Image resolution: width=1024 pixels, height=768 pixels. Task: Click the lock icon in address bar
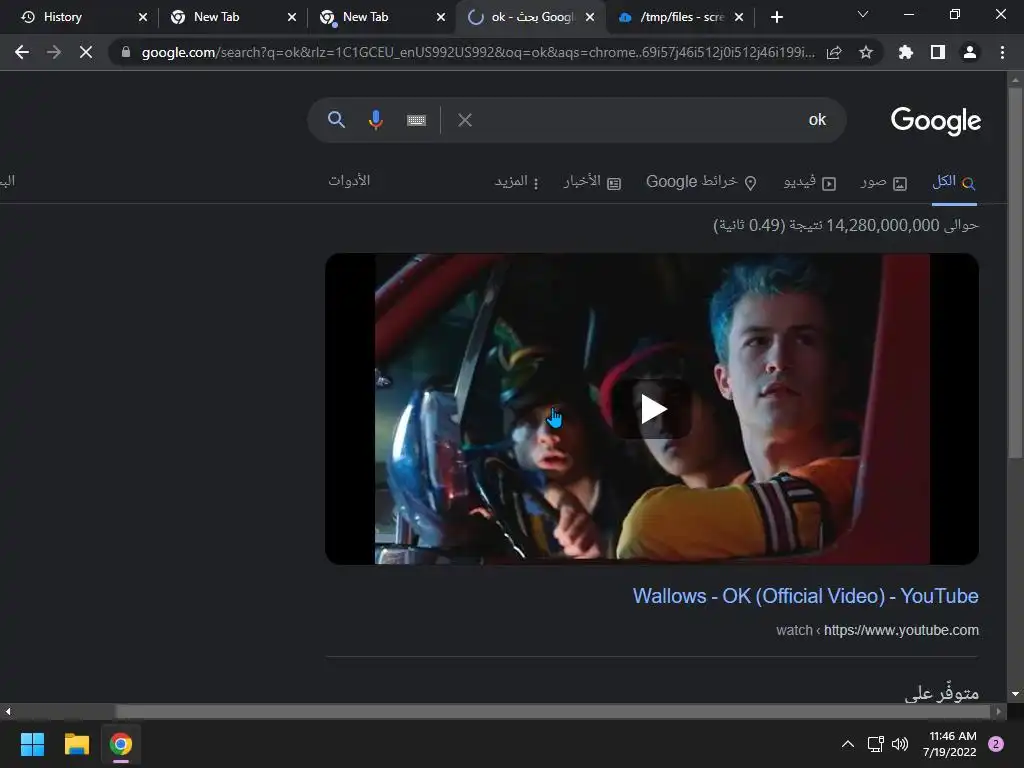point(126,52)
